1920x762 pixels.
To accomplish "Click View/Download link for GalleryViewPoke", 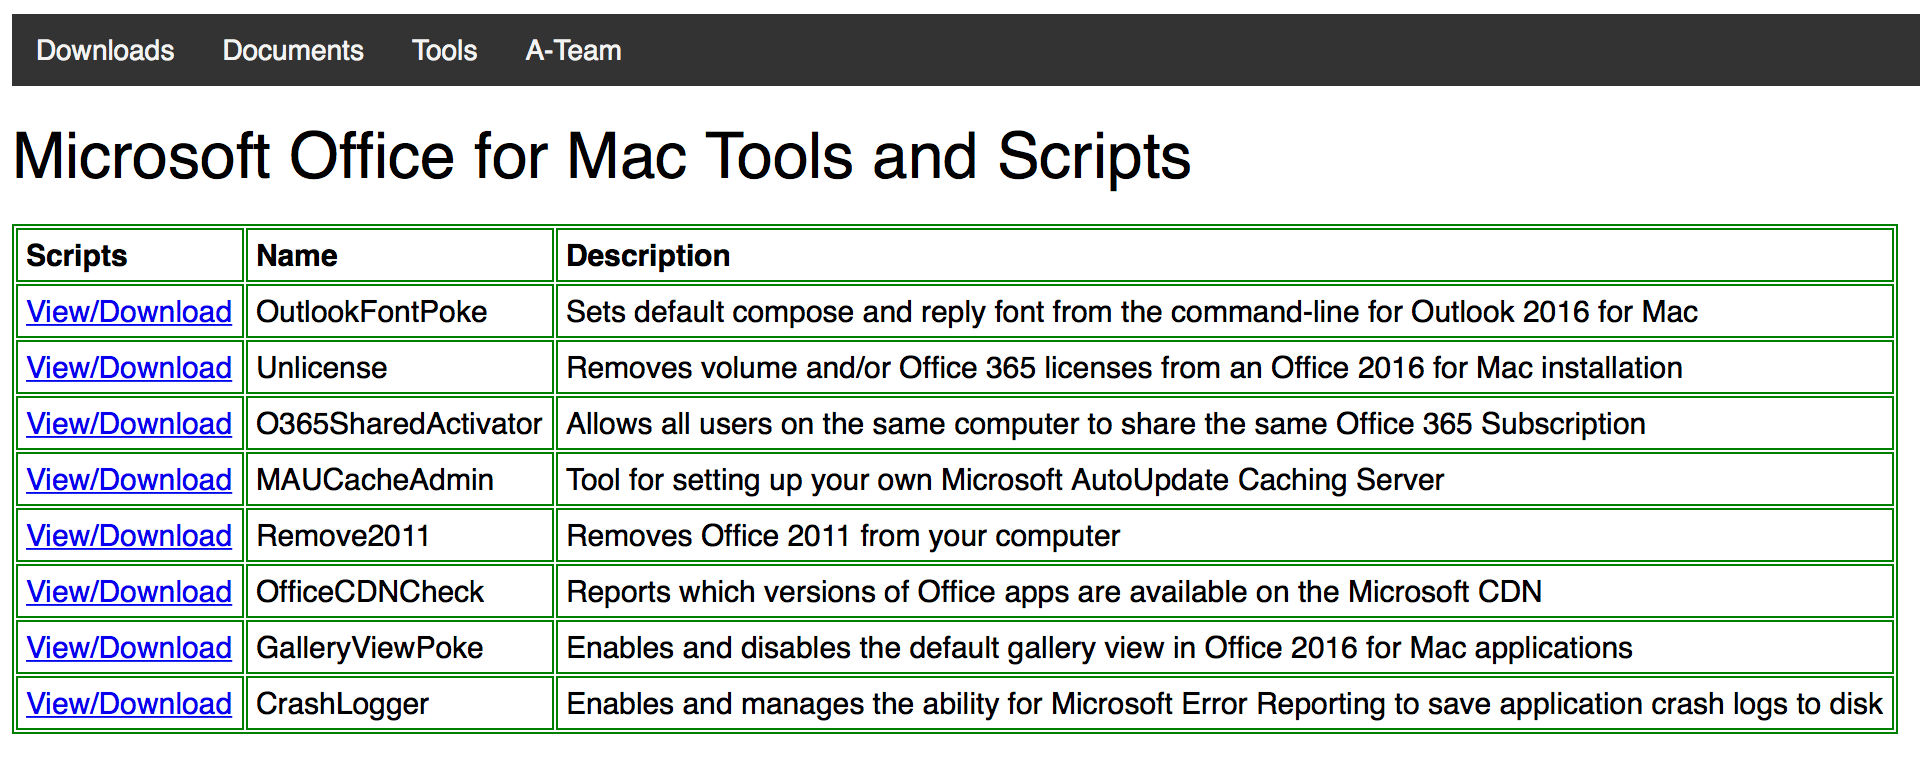I will (129, 648).
